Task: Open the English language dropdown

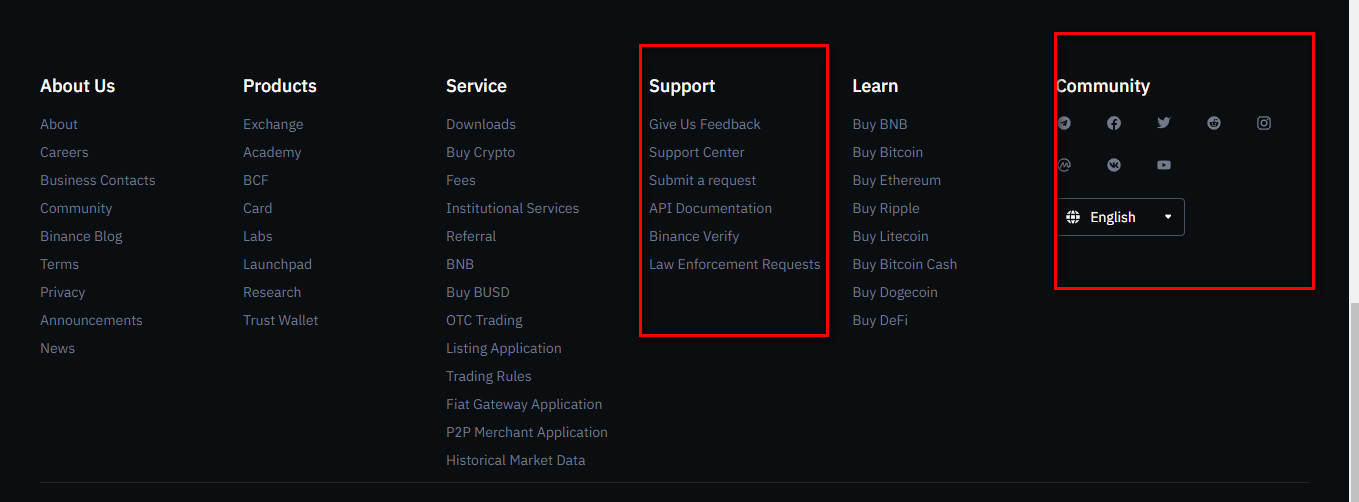Action: tap(1120, 217)
